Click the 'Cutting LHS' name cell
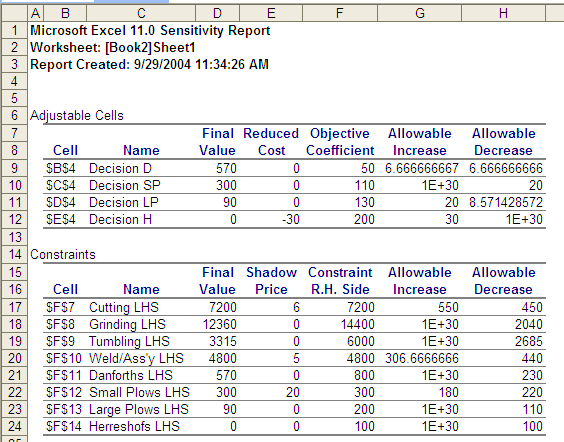Viewport: 564px width, 442px height. point(123,307)
